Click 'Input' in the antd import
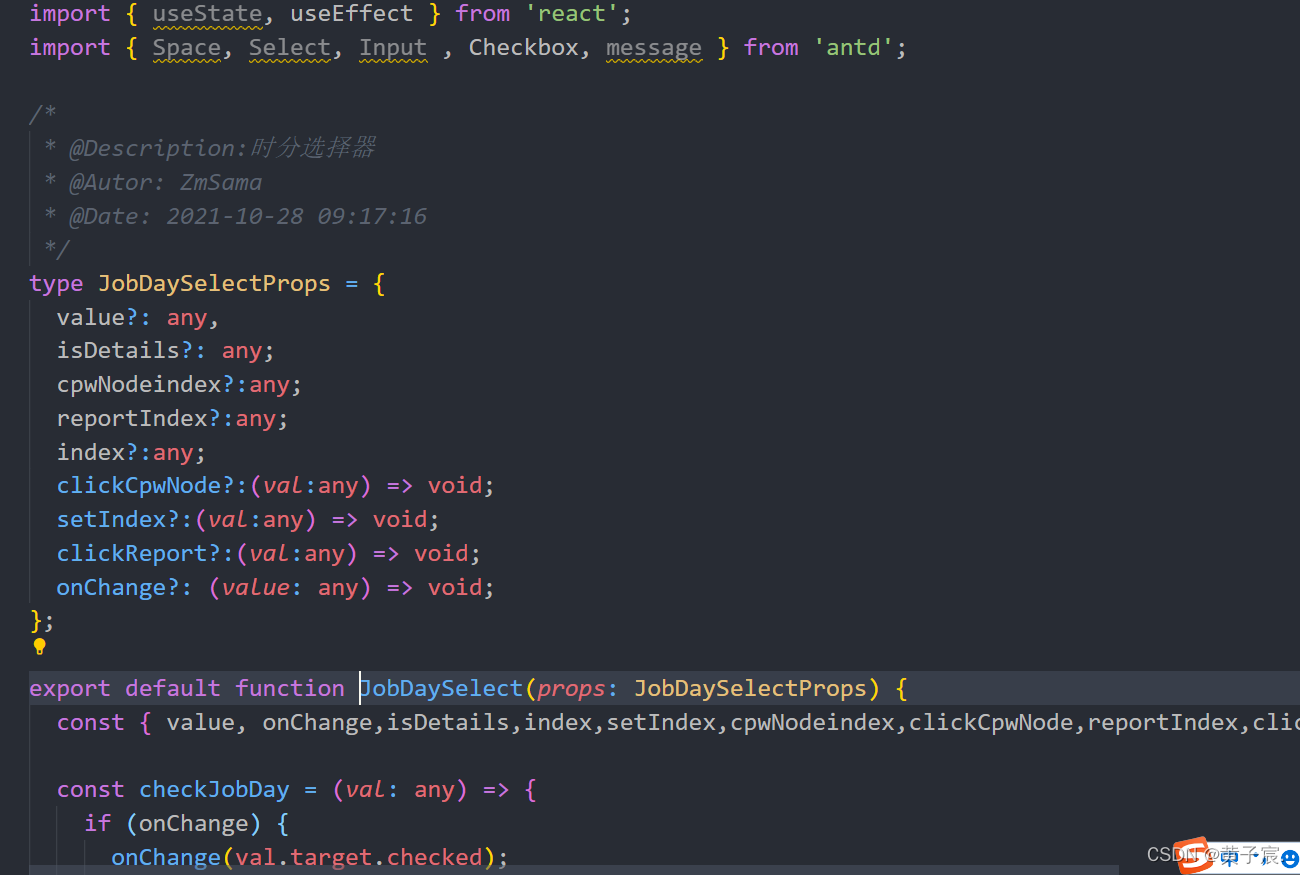Viewport: 1300px width, 875px height. 393,48
